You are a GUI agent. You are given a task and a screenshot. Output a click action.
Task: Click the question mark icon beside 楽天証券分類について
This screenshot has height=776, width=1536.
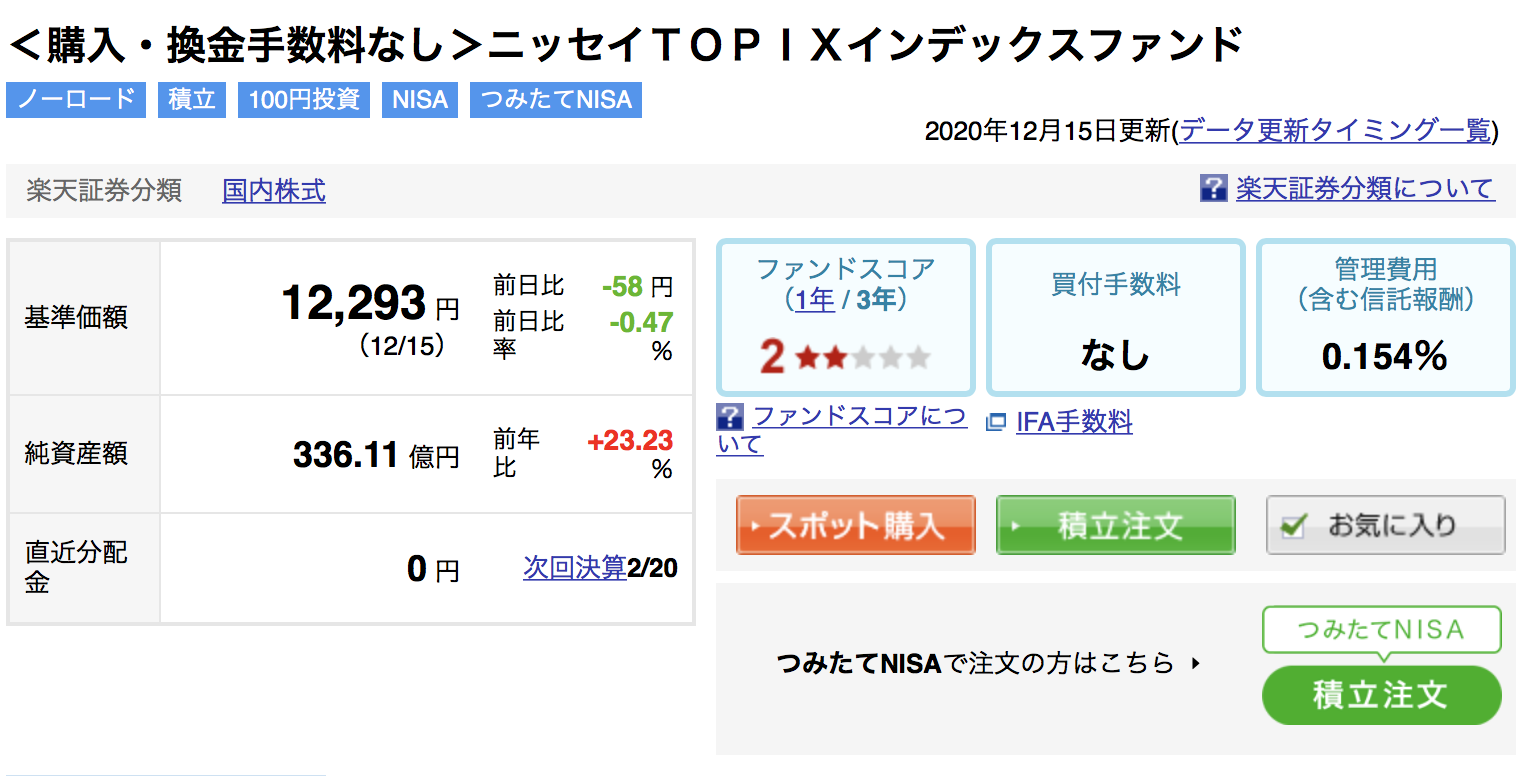click(x=1213, y=188)
